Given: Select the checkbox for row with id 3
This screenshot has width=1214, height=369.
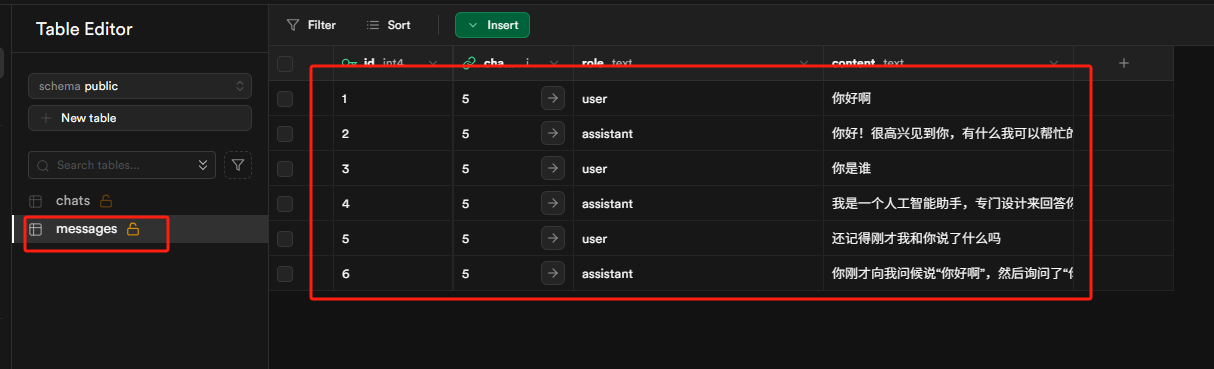Looking at the screenshot, I should pos(285,169).
